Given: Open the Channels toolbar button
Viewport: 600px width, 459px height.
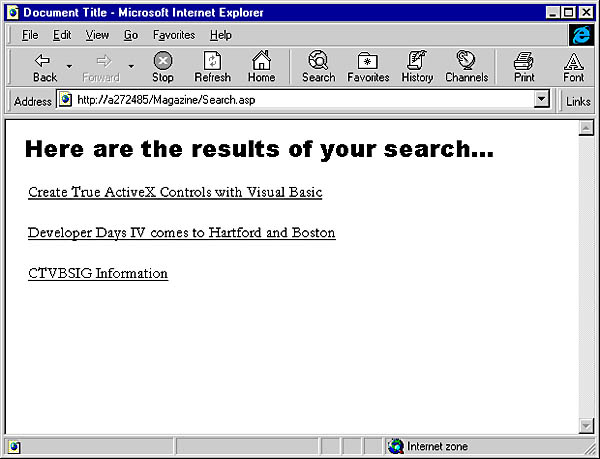Looking at the screenshot, I should tap(466, 67).
